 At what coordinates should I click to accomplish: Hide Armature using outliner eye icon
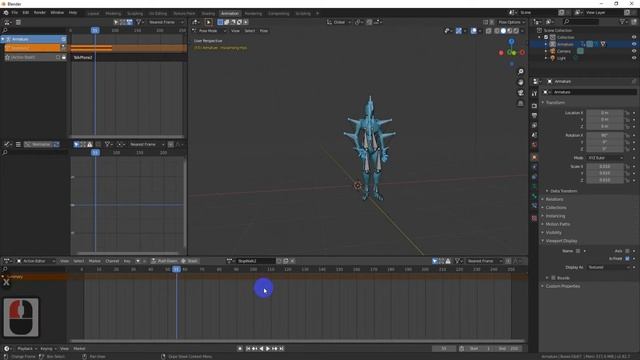coord(634,44)
